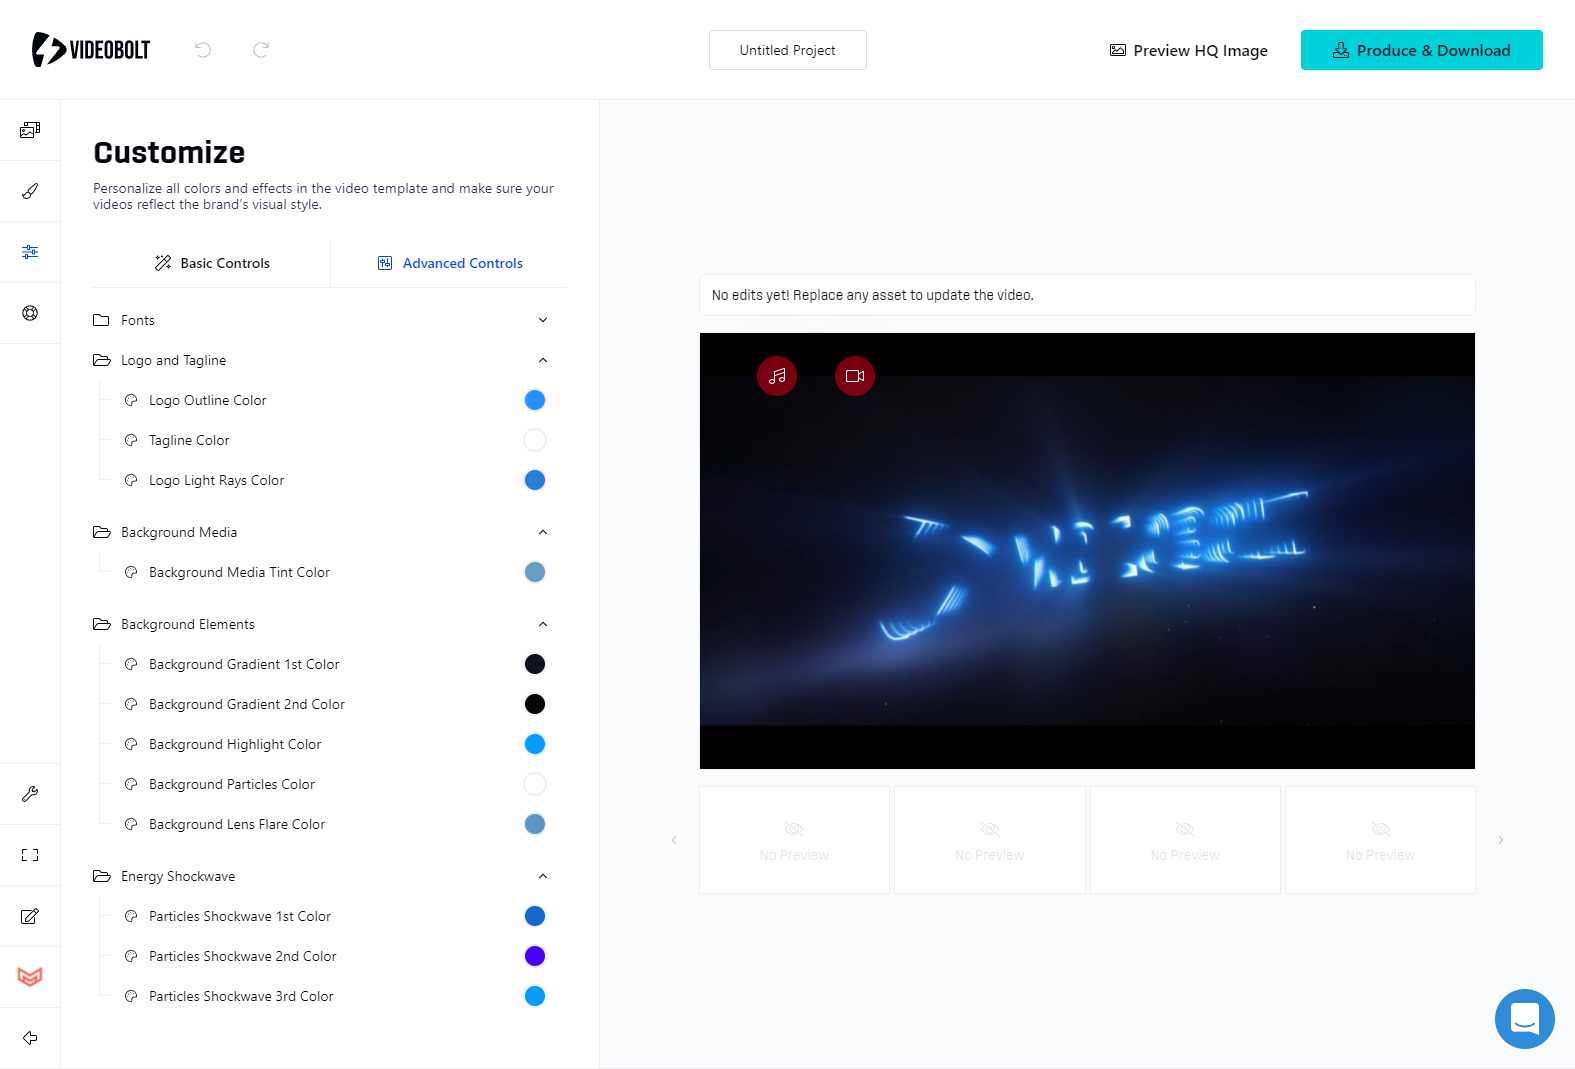1575x1069 pixels.
Task: Click the edit pencil sidebar icon
Action: pyautogui.click(x=30, y=916)
